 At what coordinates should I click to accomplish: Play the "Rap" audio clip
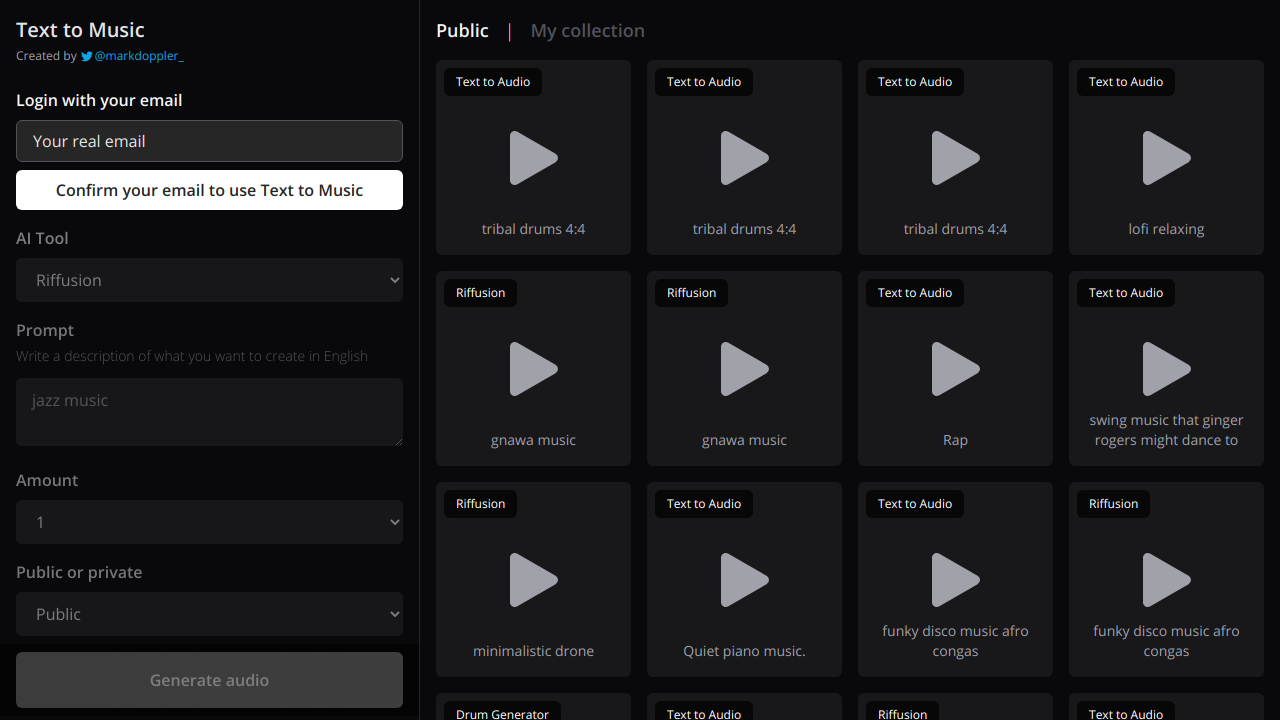pos(955,369)
